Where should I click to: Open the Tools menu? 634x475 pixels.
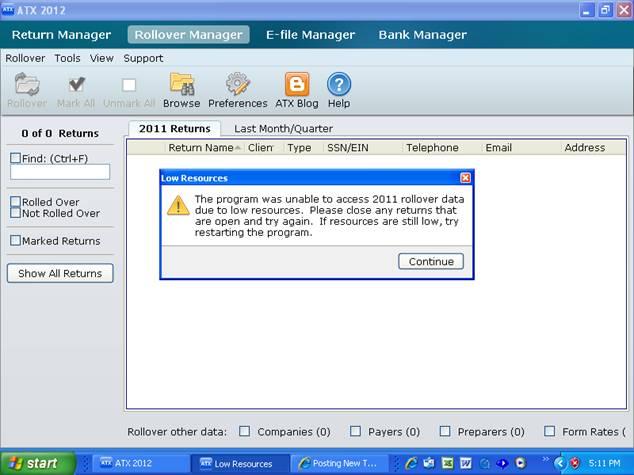(x=68, y=58)
